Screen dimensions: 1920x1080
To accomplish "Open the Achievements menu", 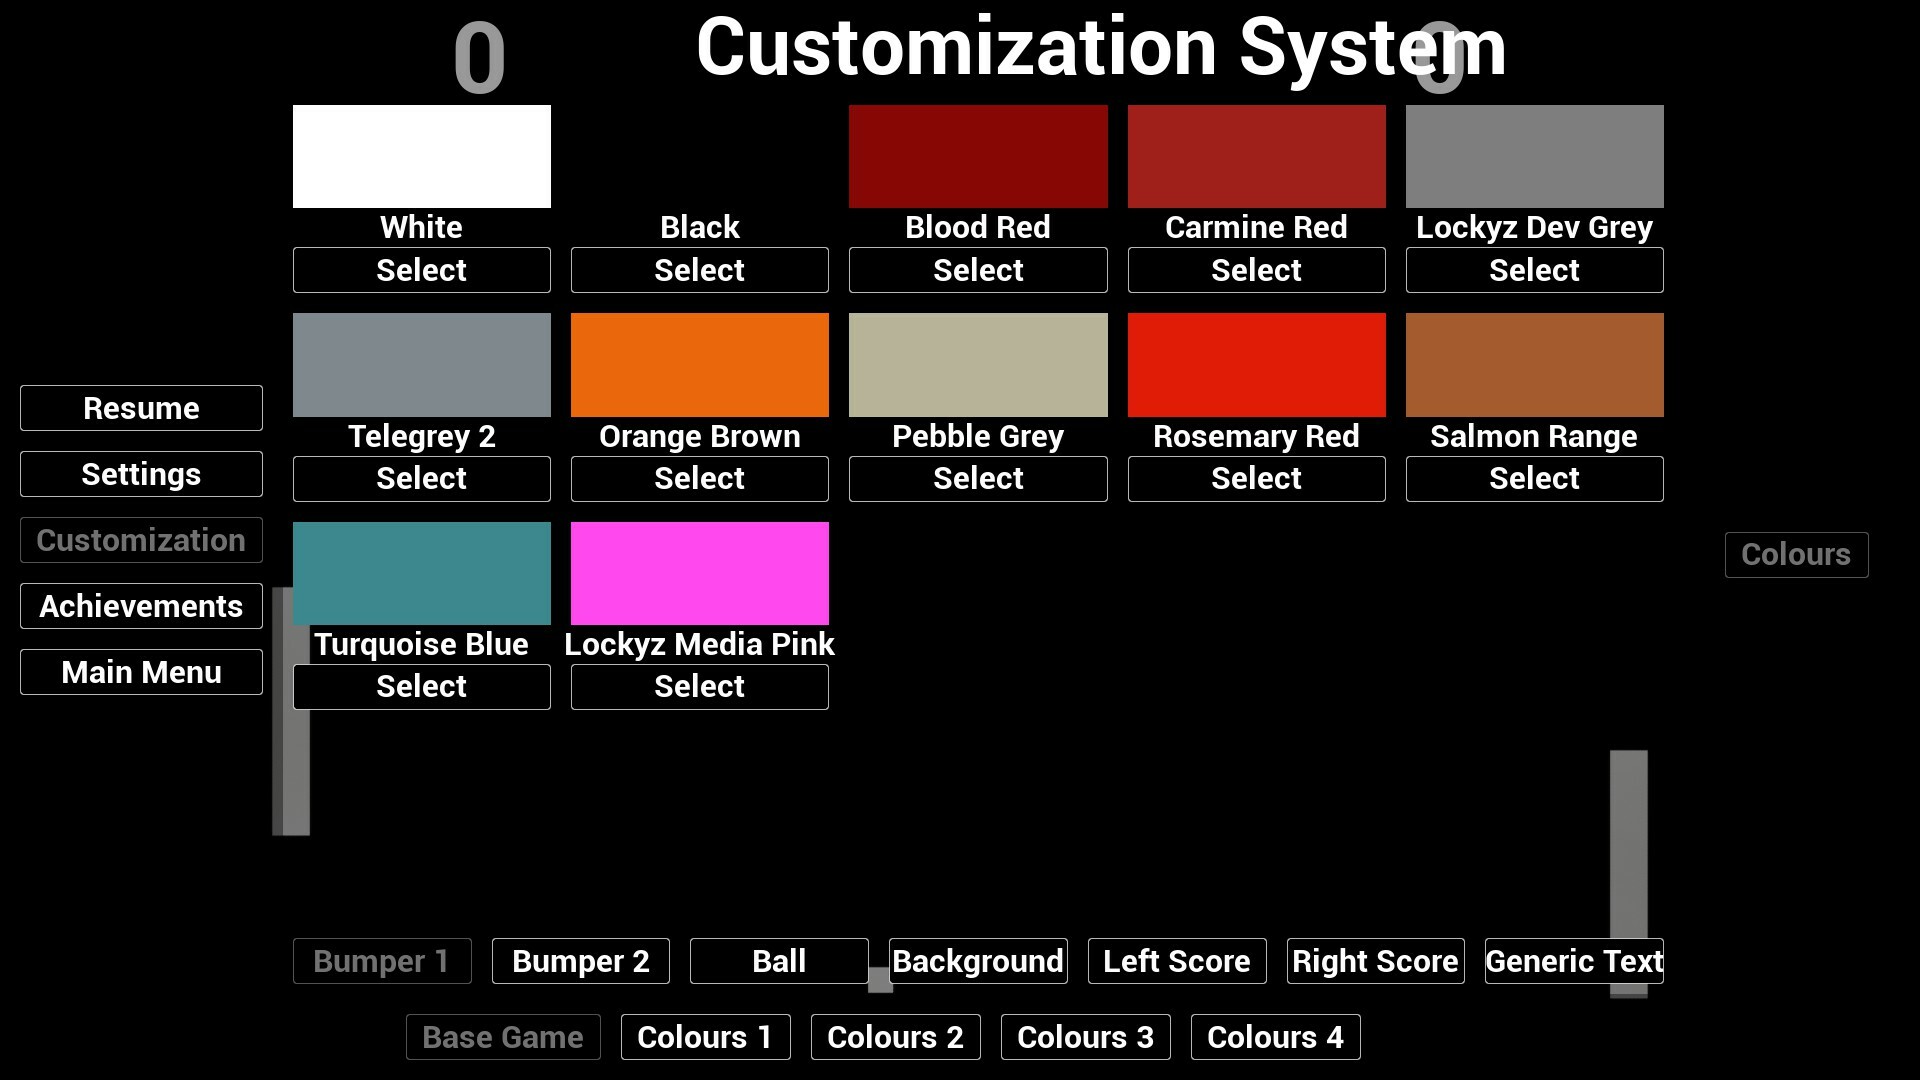I will pos(141,606).
